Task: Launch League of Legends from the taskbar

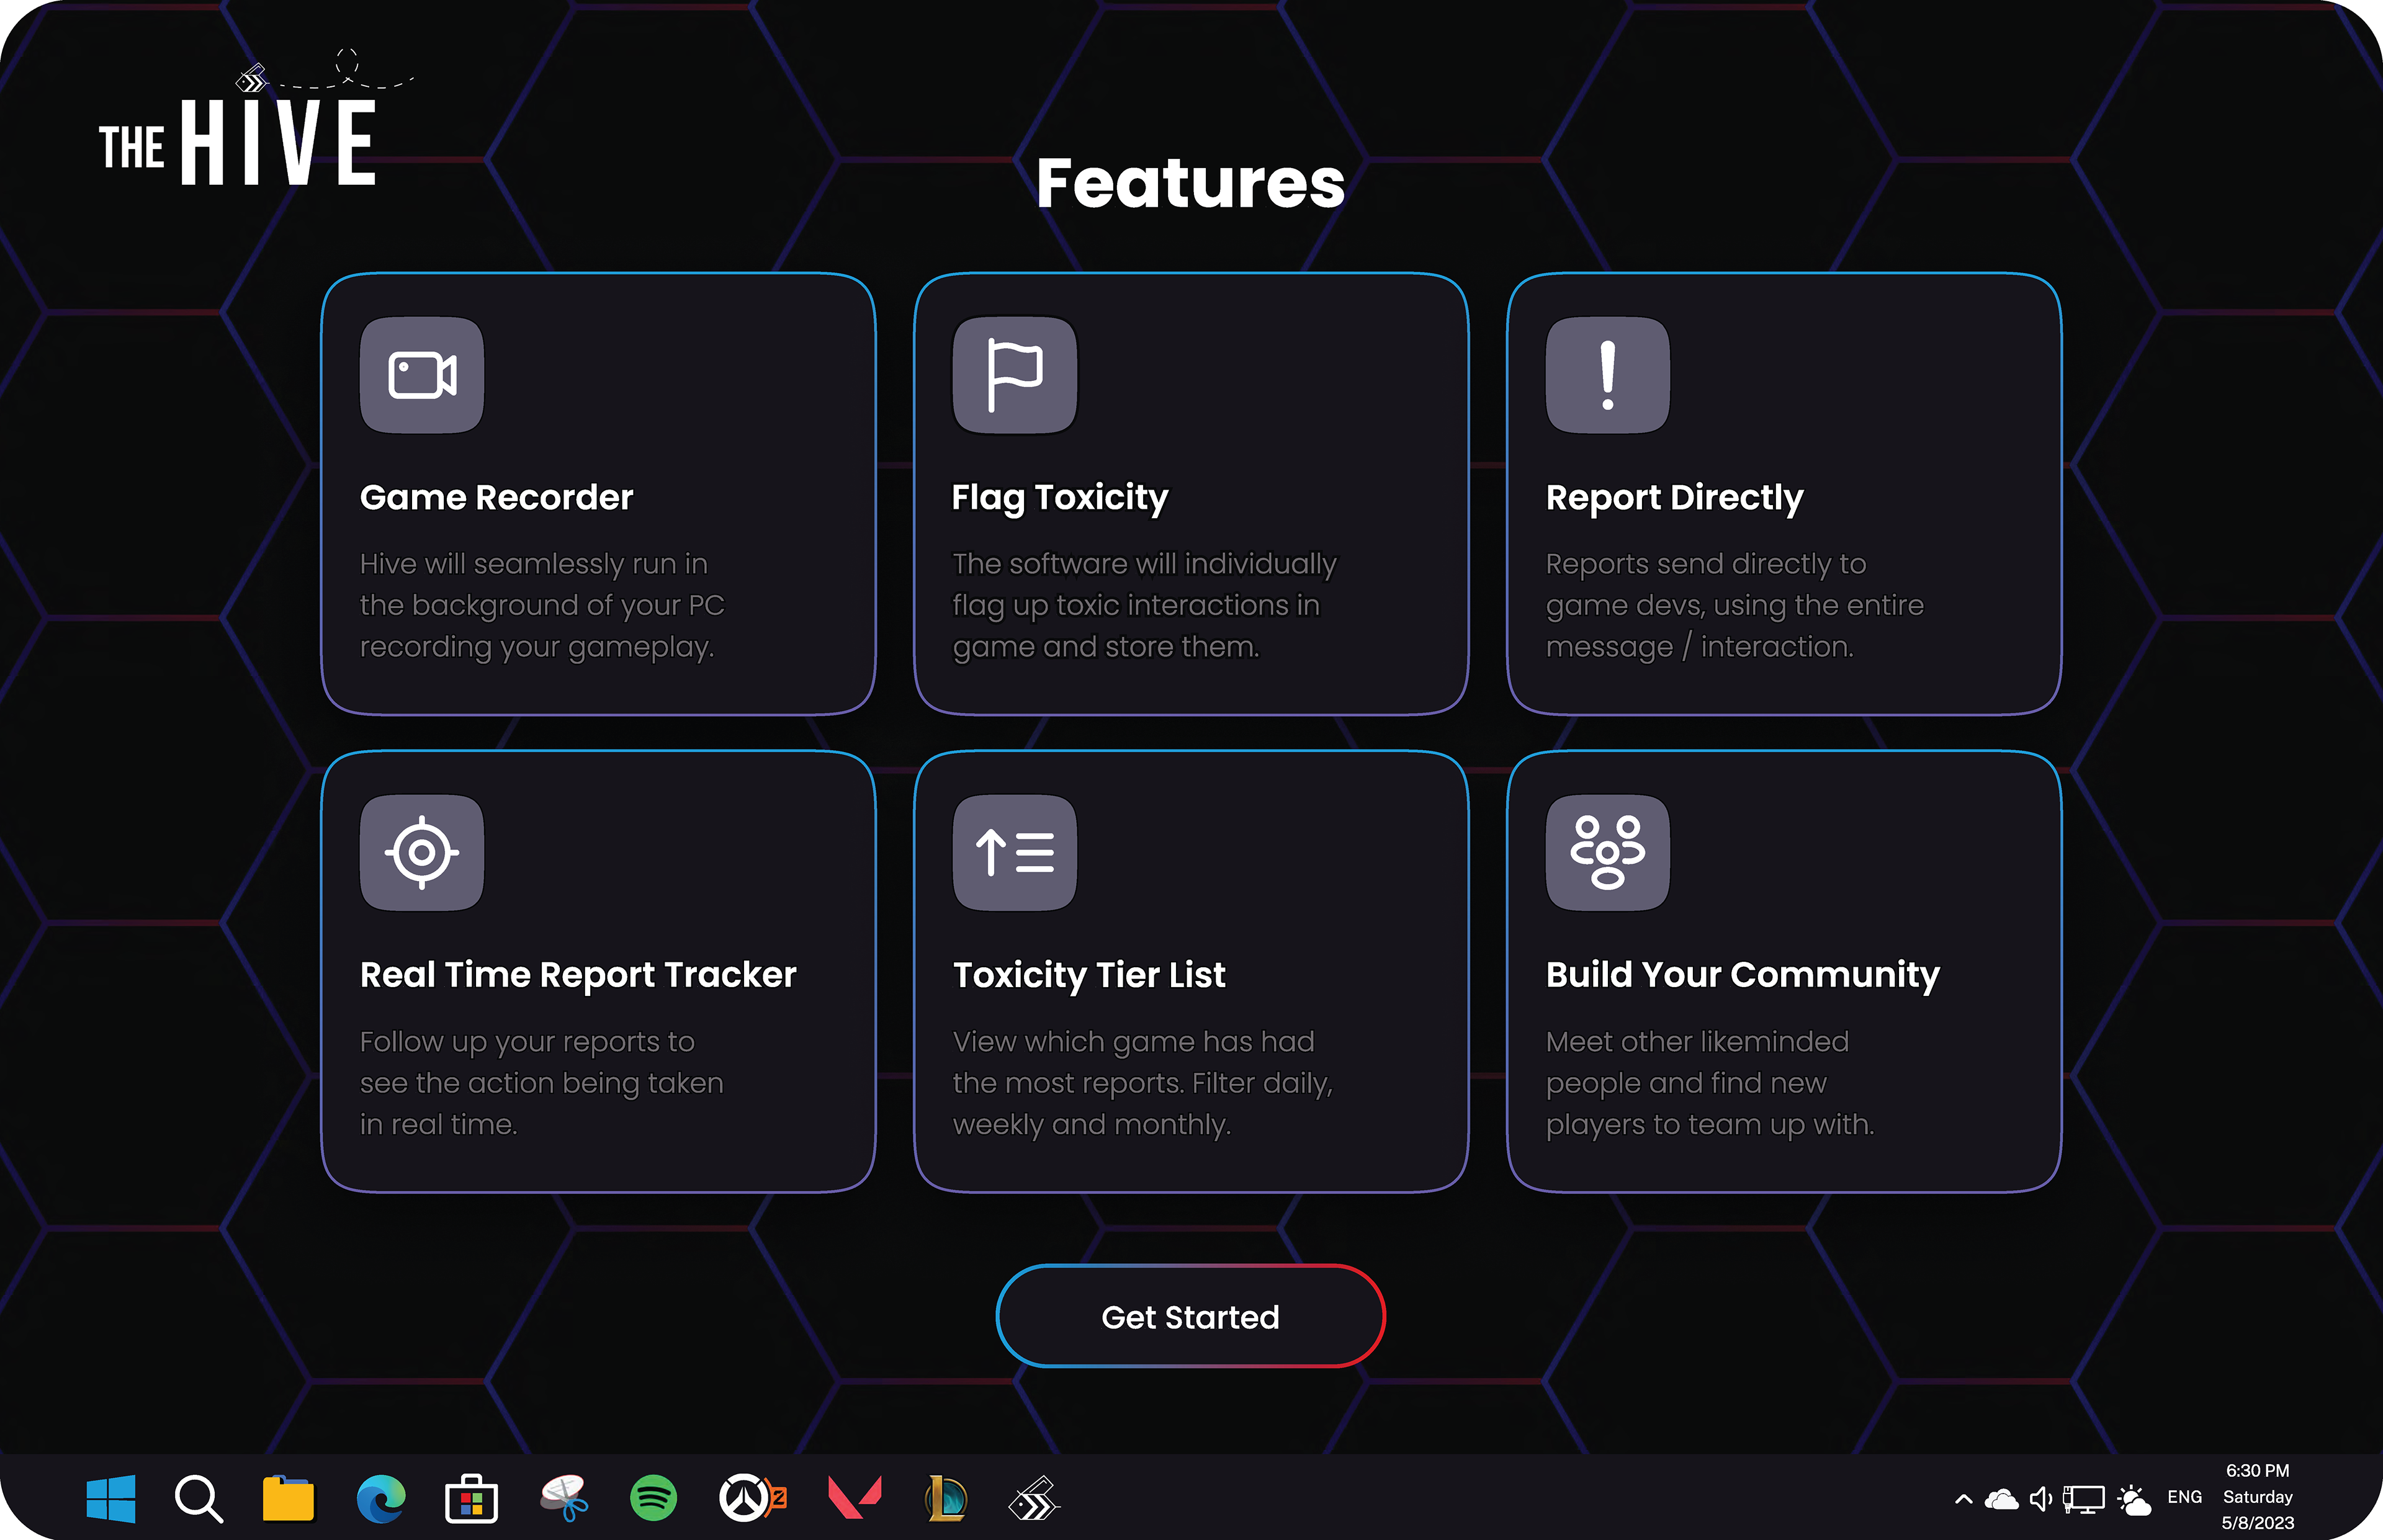Action: tap(946, 1498)
